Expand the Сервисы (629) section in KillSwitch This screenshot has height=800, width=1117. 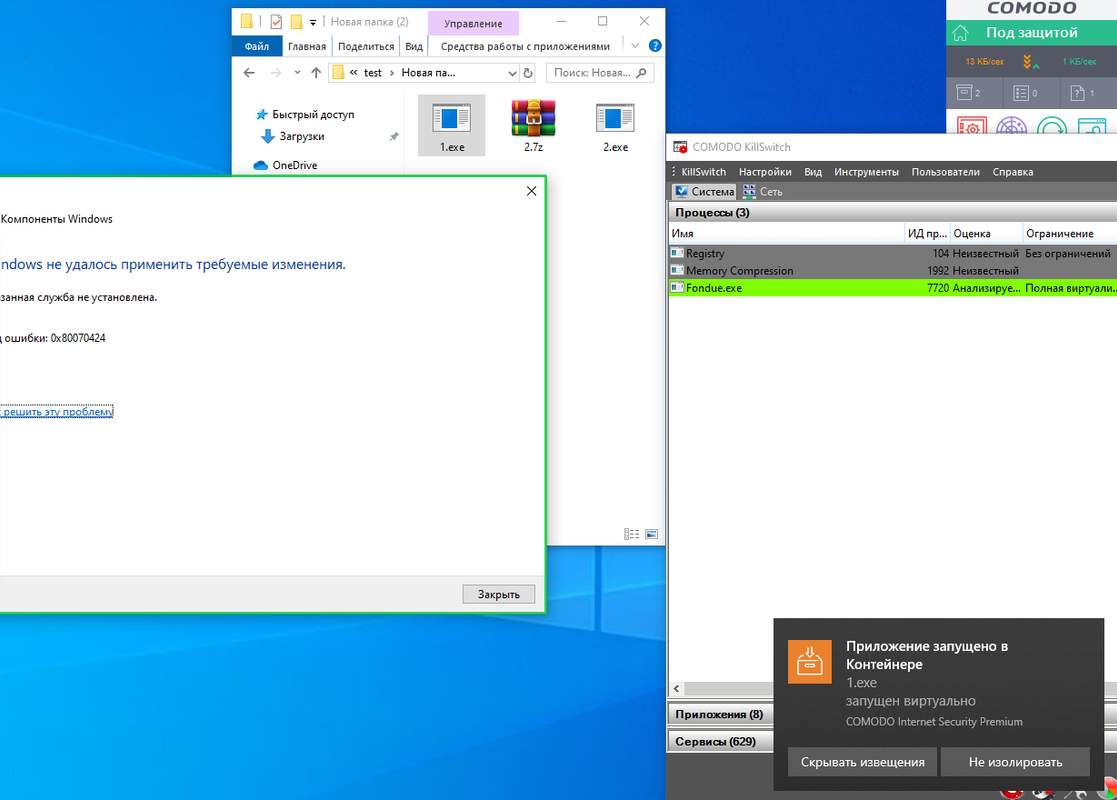pyautogui.click(x=719, y=742)
